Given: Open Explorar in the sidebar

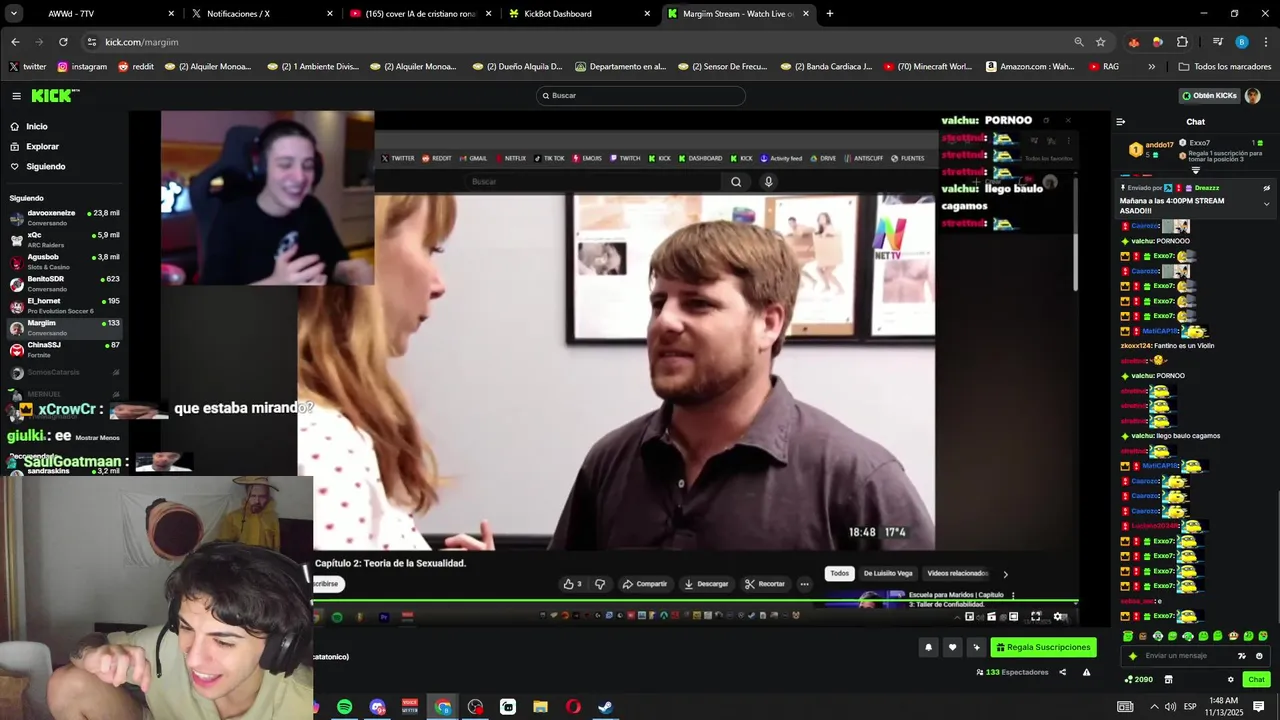Looking at the screenshot, I should tap(42, 147).
